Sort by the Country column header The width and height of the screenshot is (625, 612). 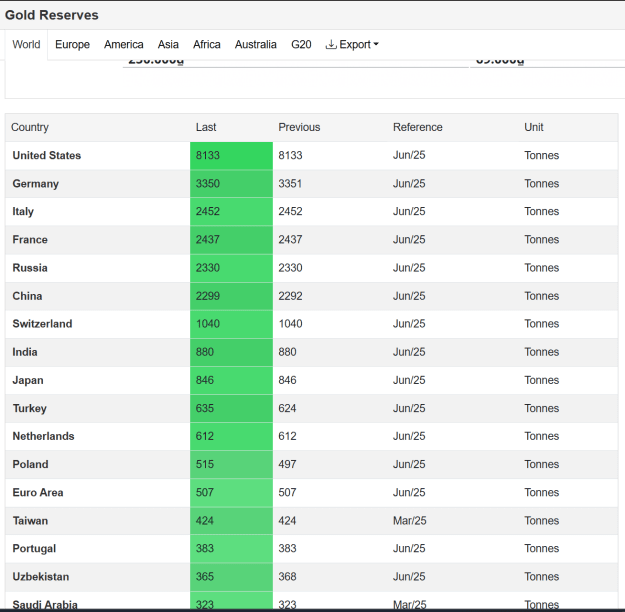(30, 127)
